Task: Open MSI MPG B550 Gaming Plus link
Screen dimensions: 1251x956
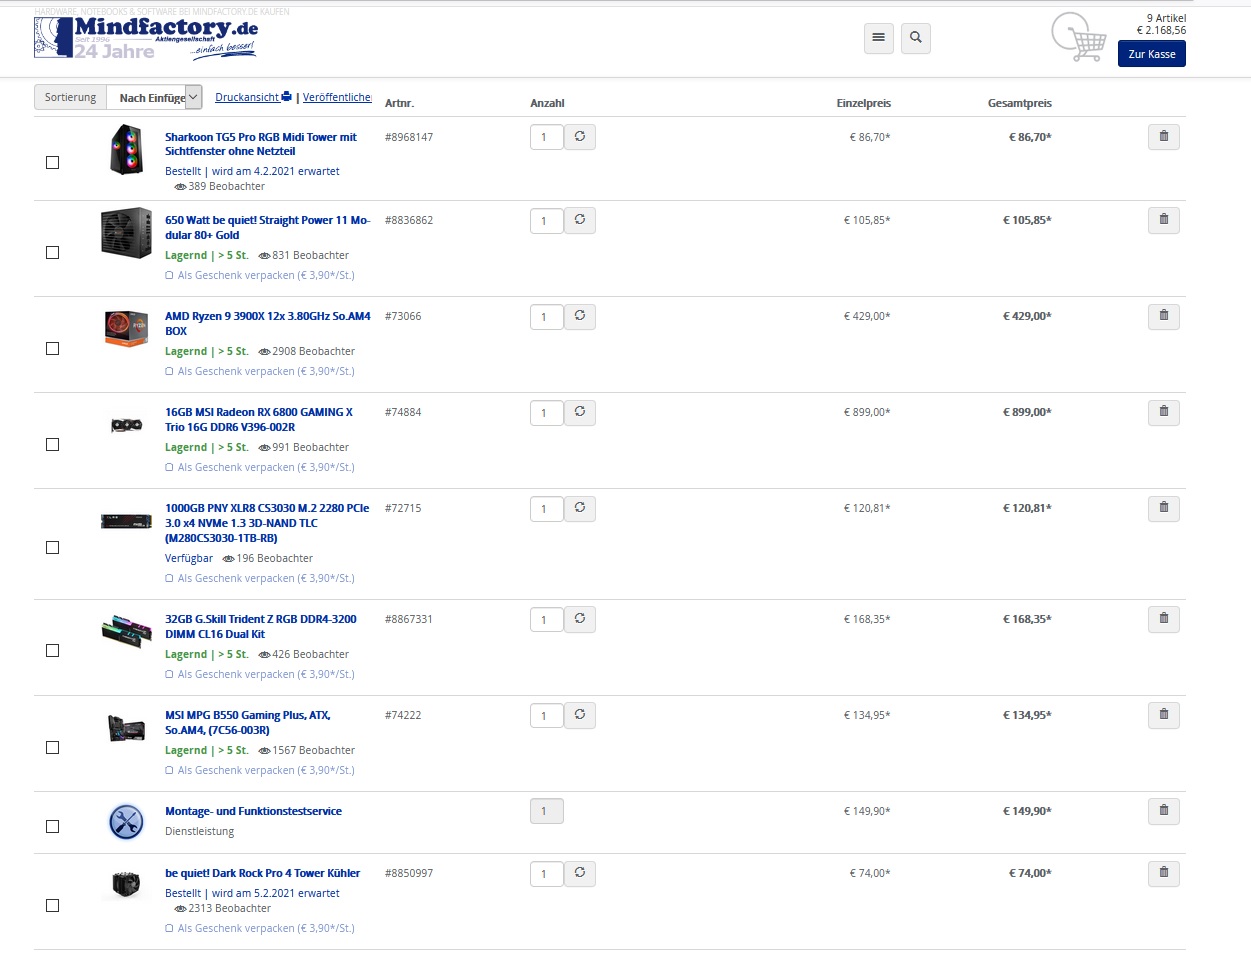Action: (x=248, y=722)
